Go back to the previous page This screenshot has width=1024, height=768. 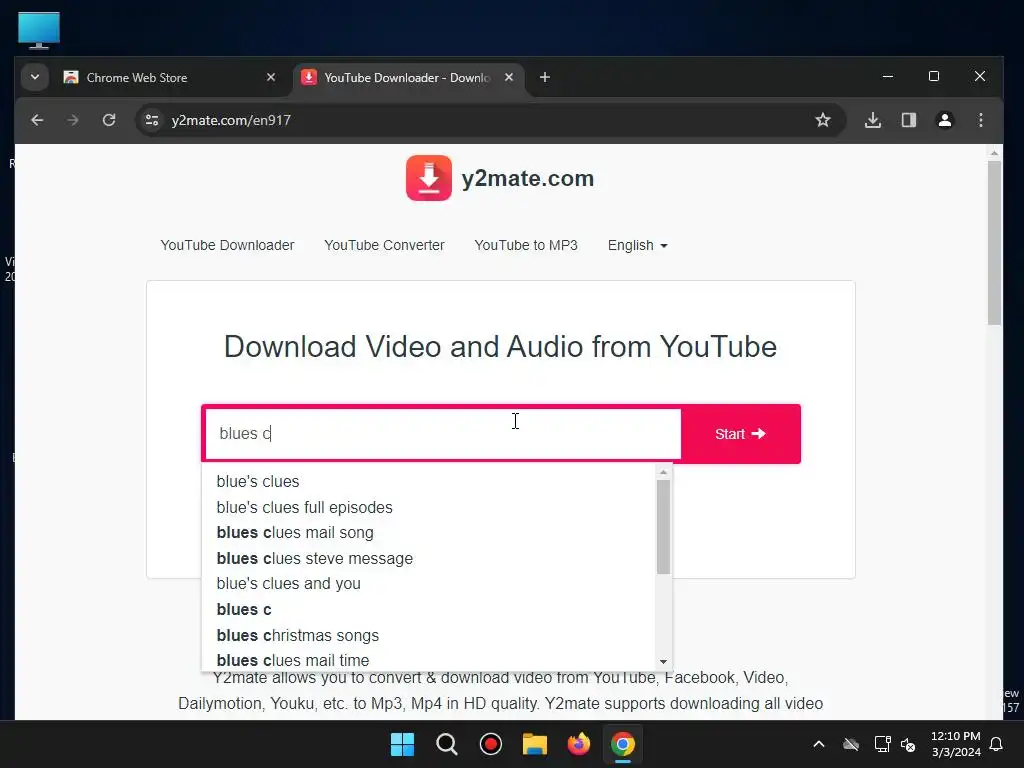coord(37,120)
